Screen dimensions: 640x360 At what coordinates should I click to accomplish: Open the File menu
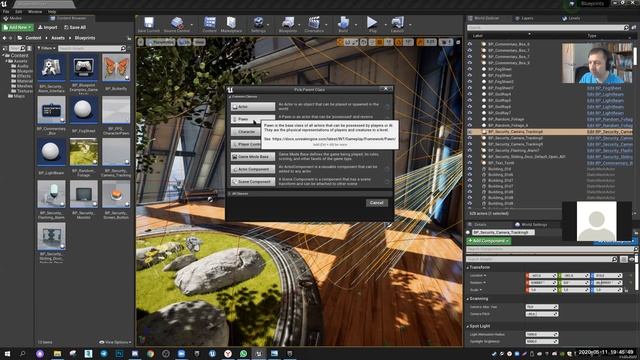6,11
